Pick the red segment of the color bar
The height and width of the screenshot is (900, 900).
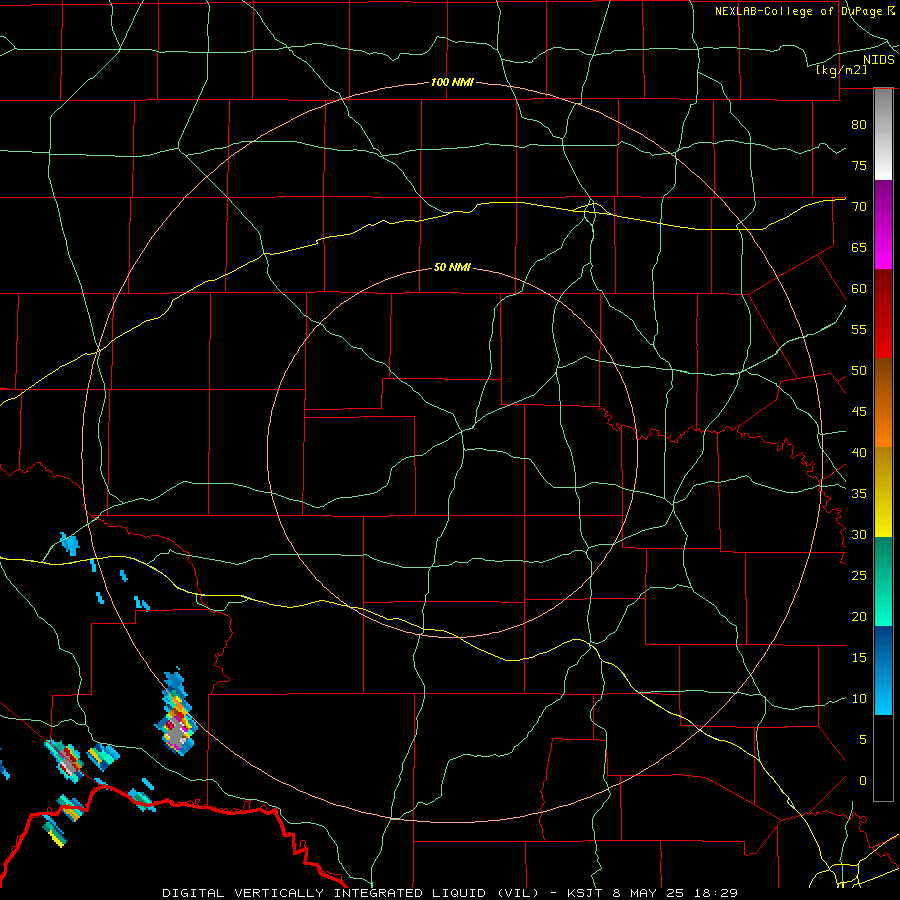click(x=883, y=314)
